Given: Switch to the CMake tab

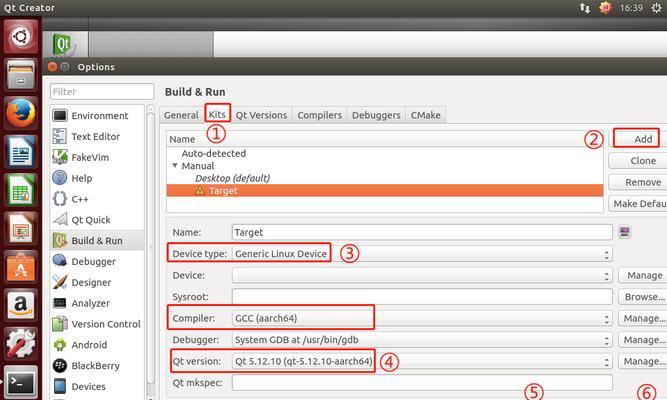Looking at the screenshot, I should tap(425, 115).
